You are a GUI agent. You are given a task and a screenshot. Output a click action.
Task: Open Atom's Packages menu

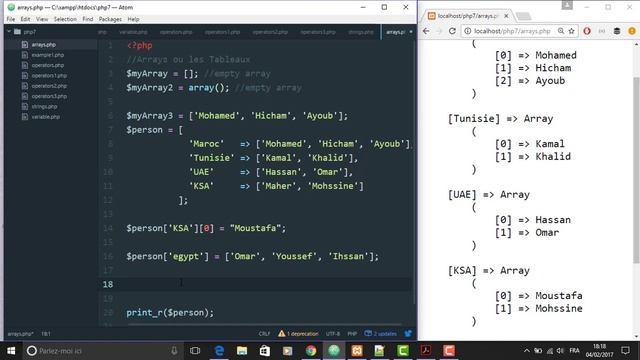[x=110, y=19]
